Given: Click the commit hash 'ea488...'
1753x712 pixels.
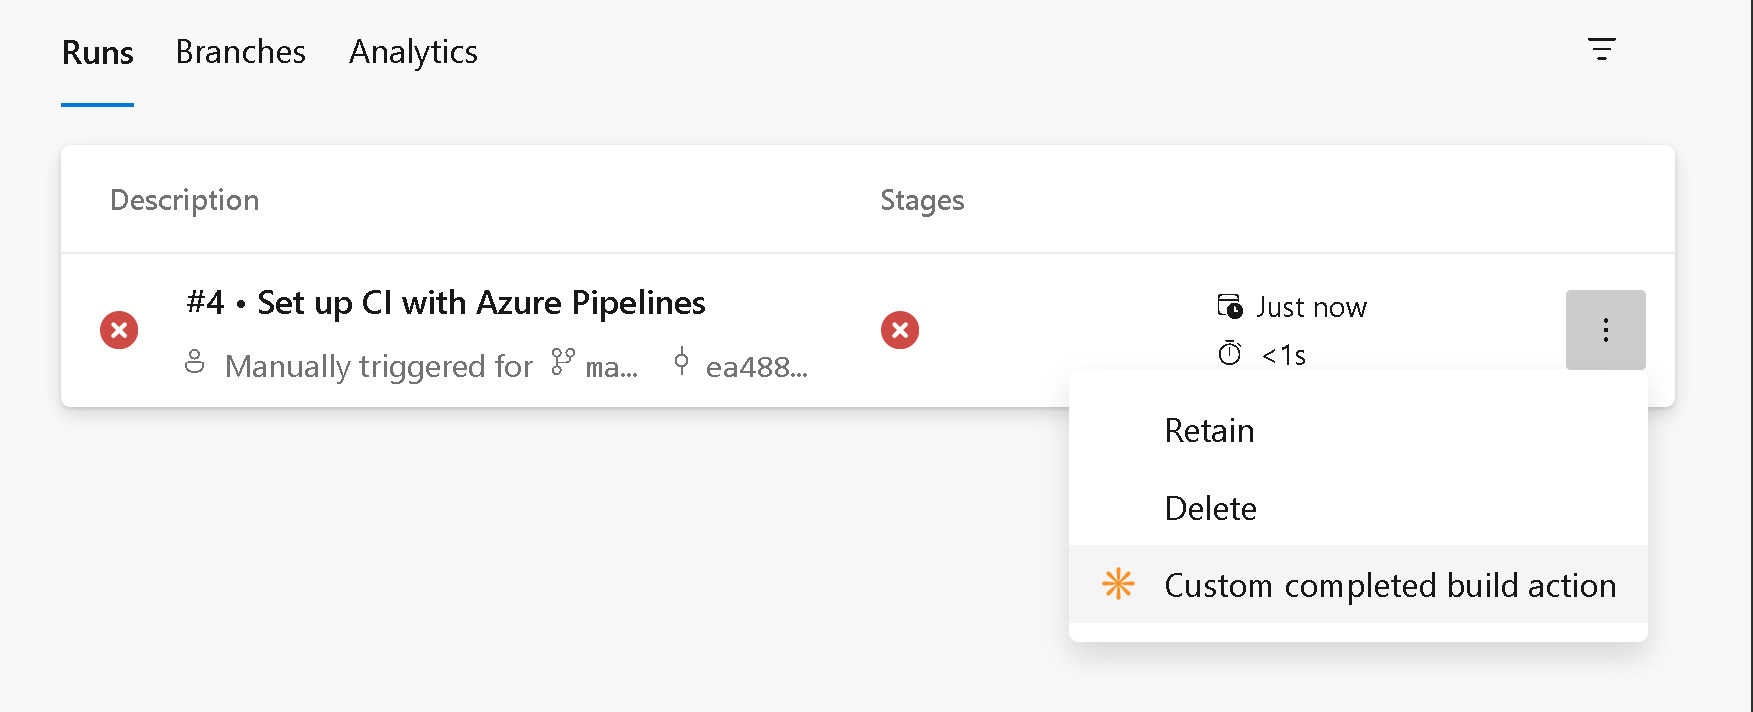Looking at the screenshot, I should (x=755, y=366).
